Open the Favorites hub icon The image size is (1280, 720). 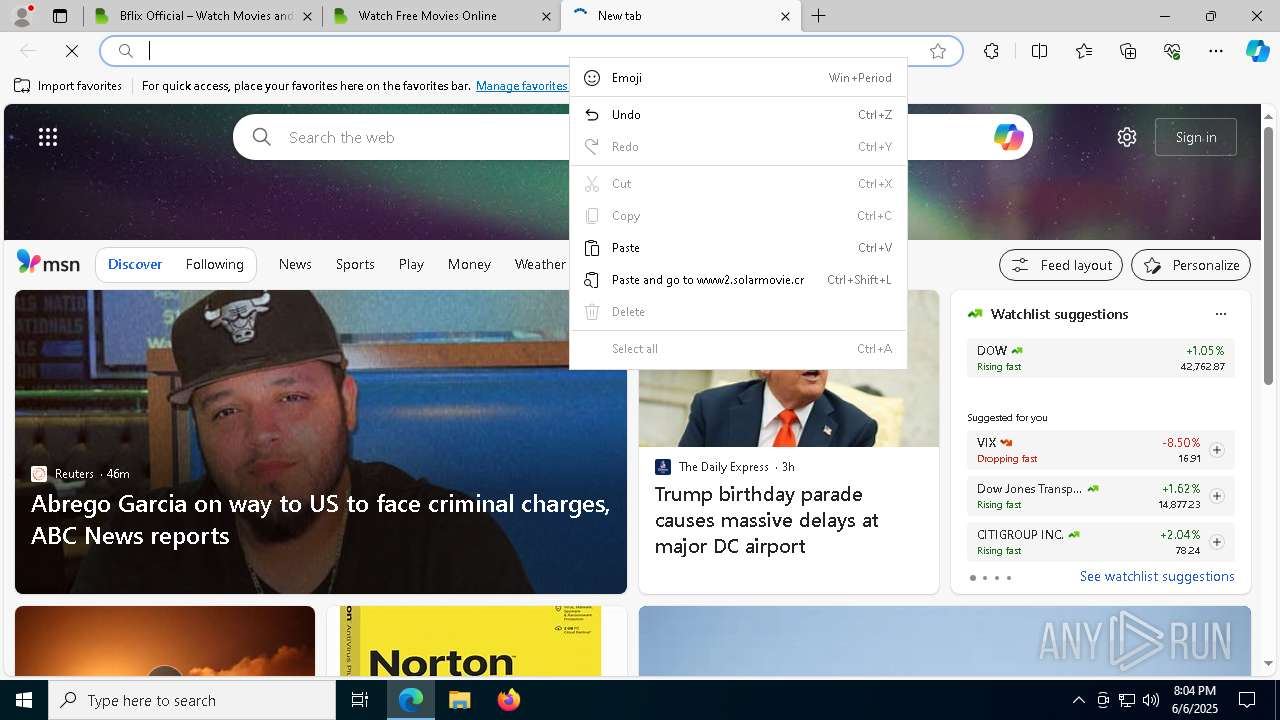(1084, 51)
